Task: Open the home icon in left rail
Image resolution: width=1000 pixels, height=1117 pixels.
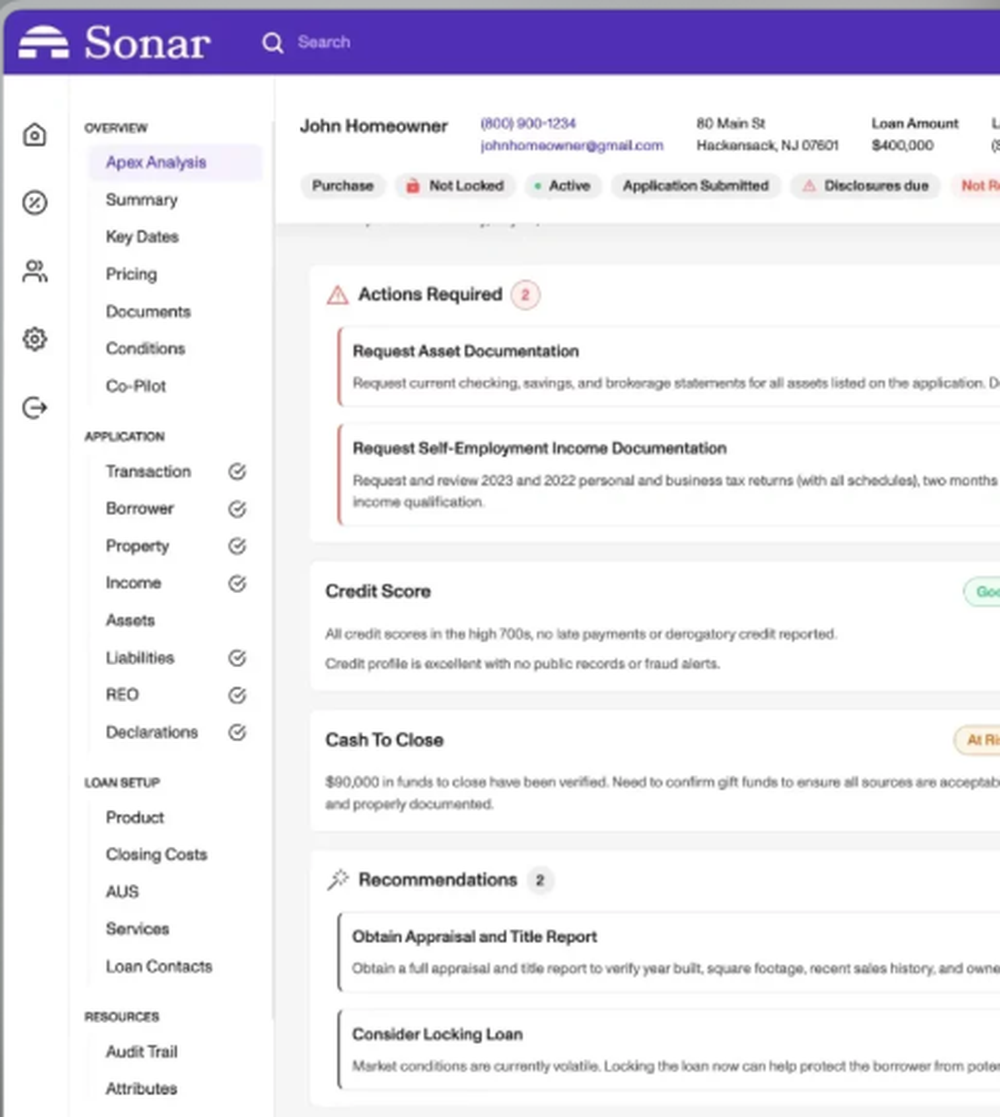Action: (x=35, y=135)
